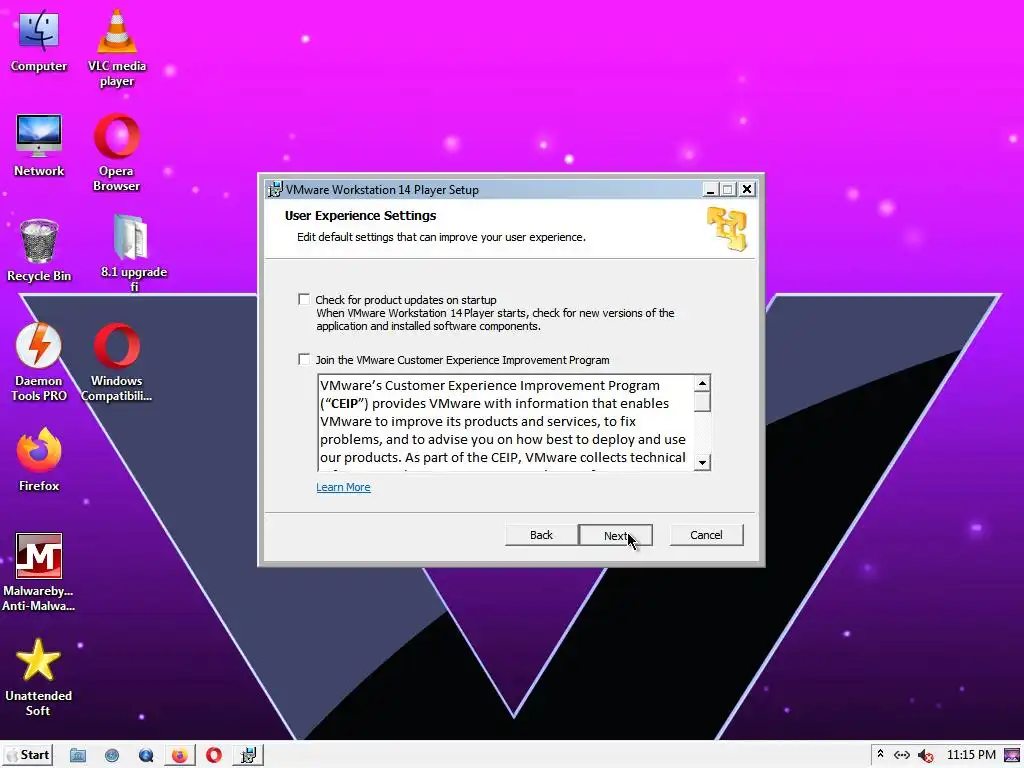Click the VMware logo in dialog header
The width and height of the screenshot is (1024, 768).
click(727, 229)
